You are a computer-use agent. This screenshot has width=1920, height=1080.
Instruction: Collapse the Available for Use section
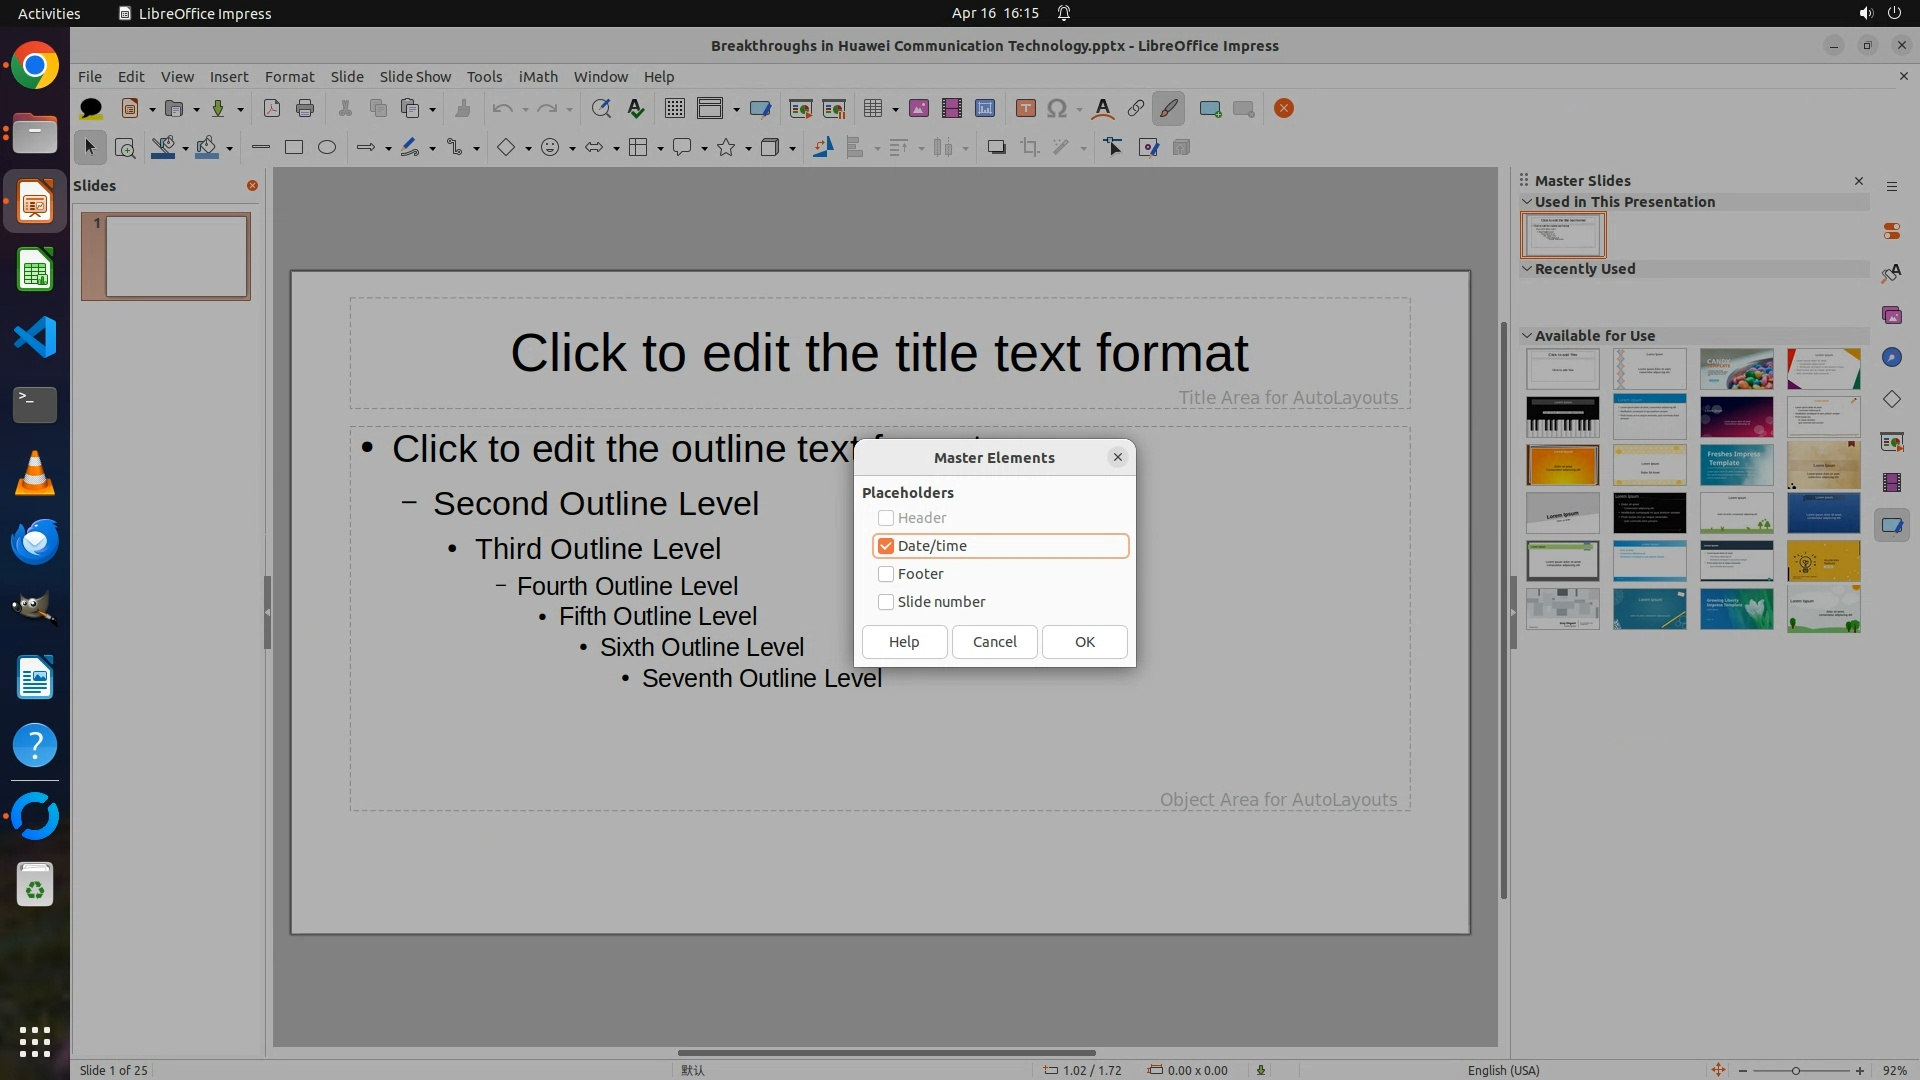point(1527,336)
